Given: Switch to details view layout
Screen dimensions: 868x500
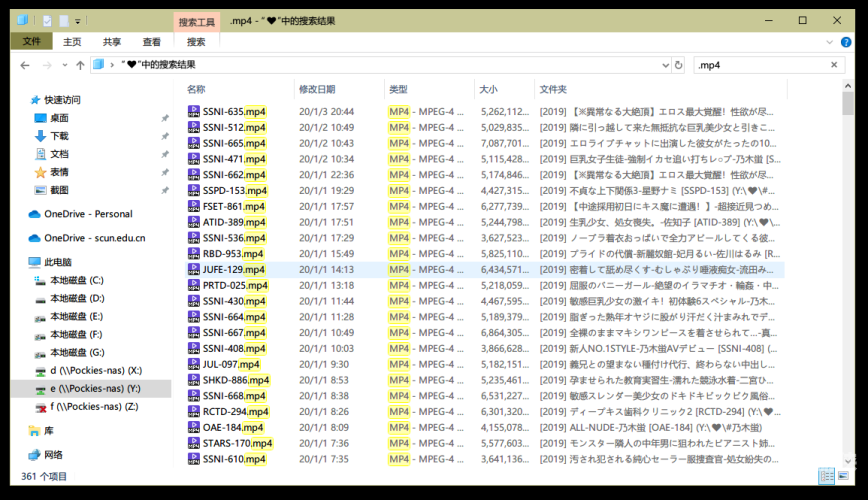Looking at the screenshot, I should [826, 476].
